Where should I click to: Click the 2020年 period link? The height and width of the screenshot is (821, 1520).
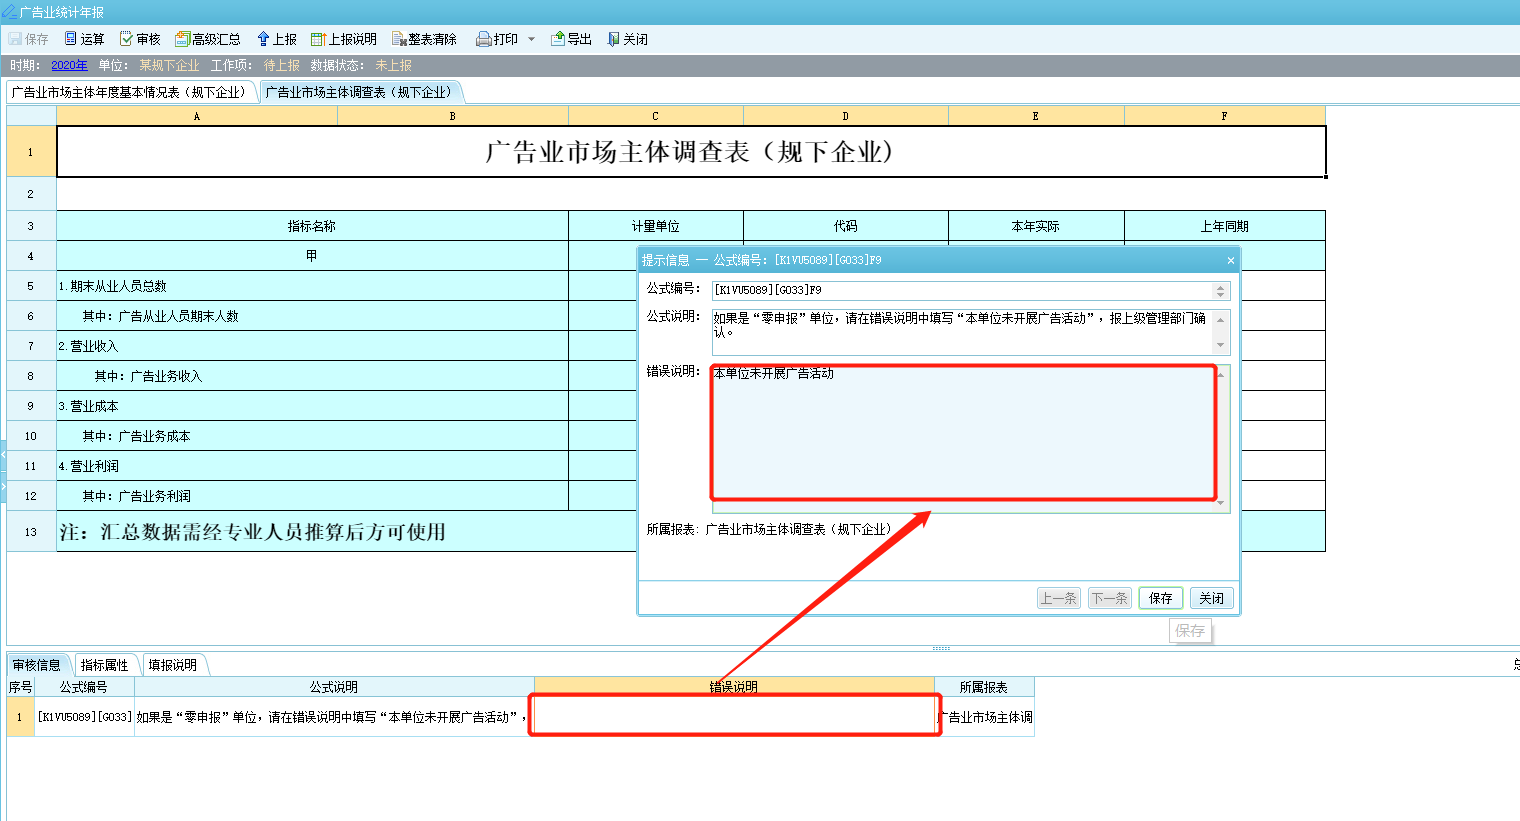click(x=69, y=65)
